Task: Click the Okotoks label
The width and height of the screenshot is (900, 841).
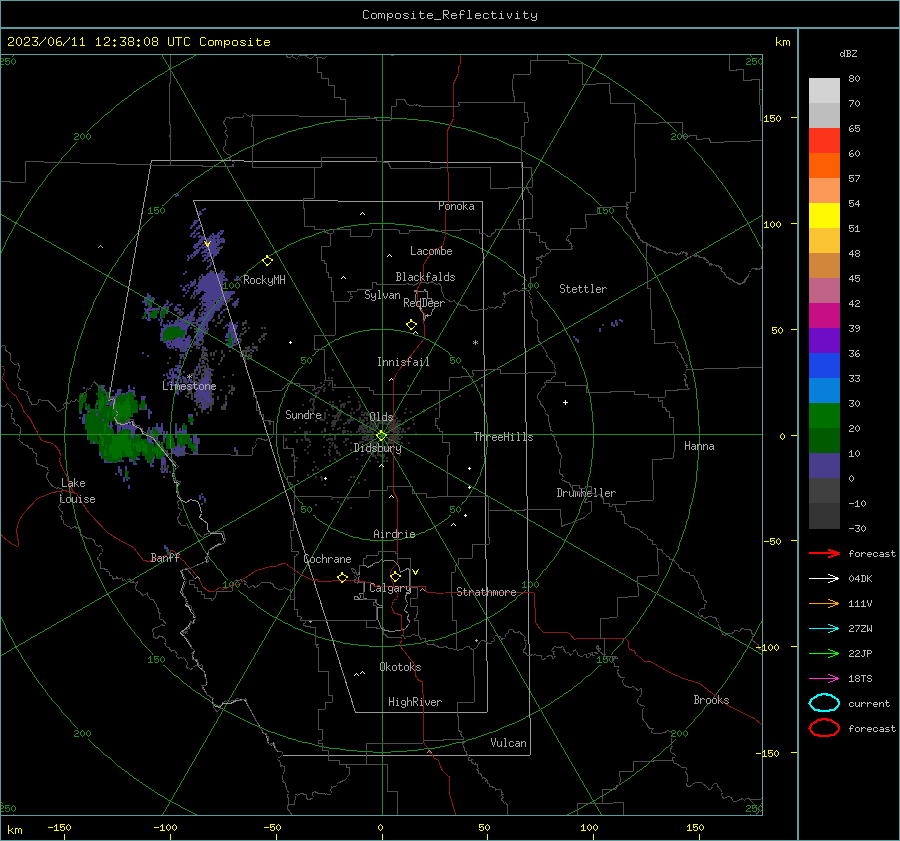Action: 400,667
